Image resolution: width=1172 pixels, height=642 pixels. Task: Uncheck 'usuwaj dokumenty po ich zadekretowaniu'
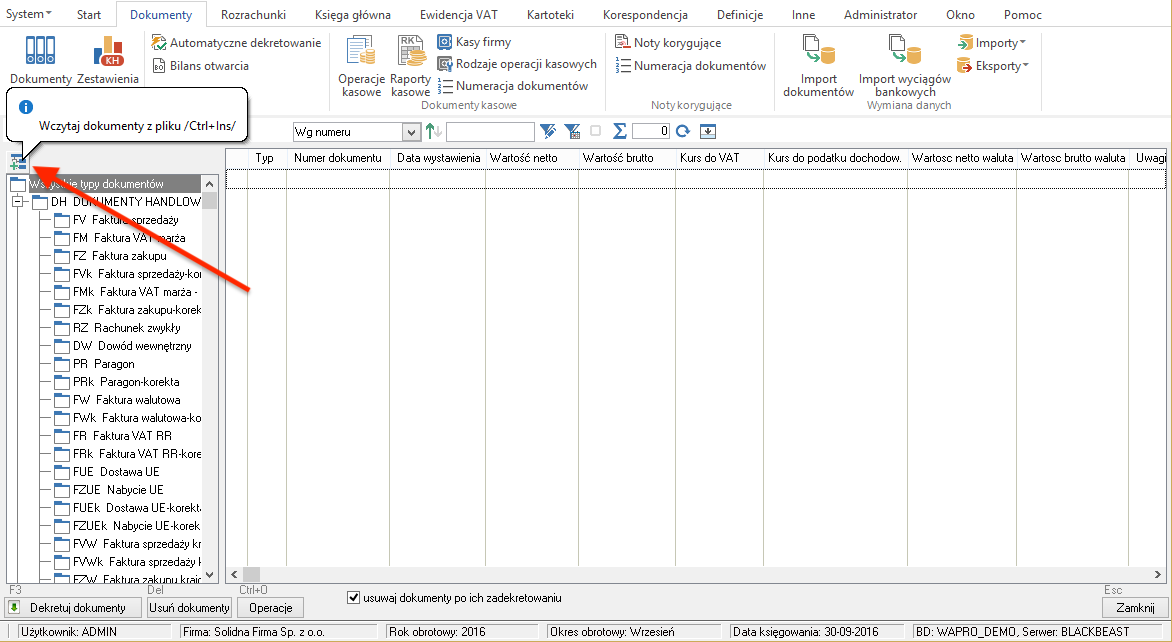[x=353, y=598]
